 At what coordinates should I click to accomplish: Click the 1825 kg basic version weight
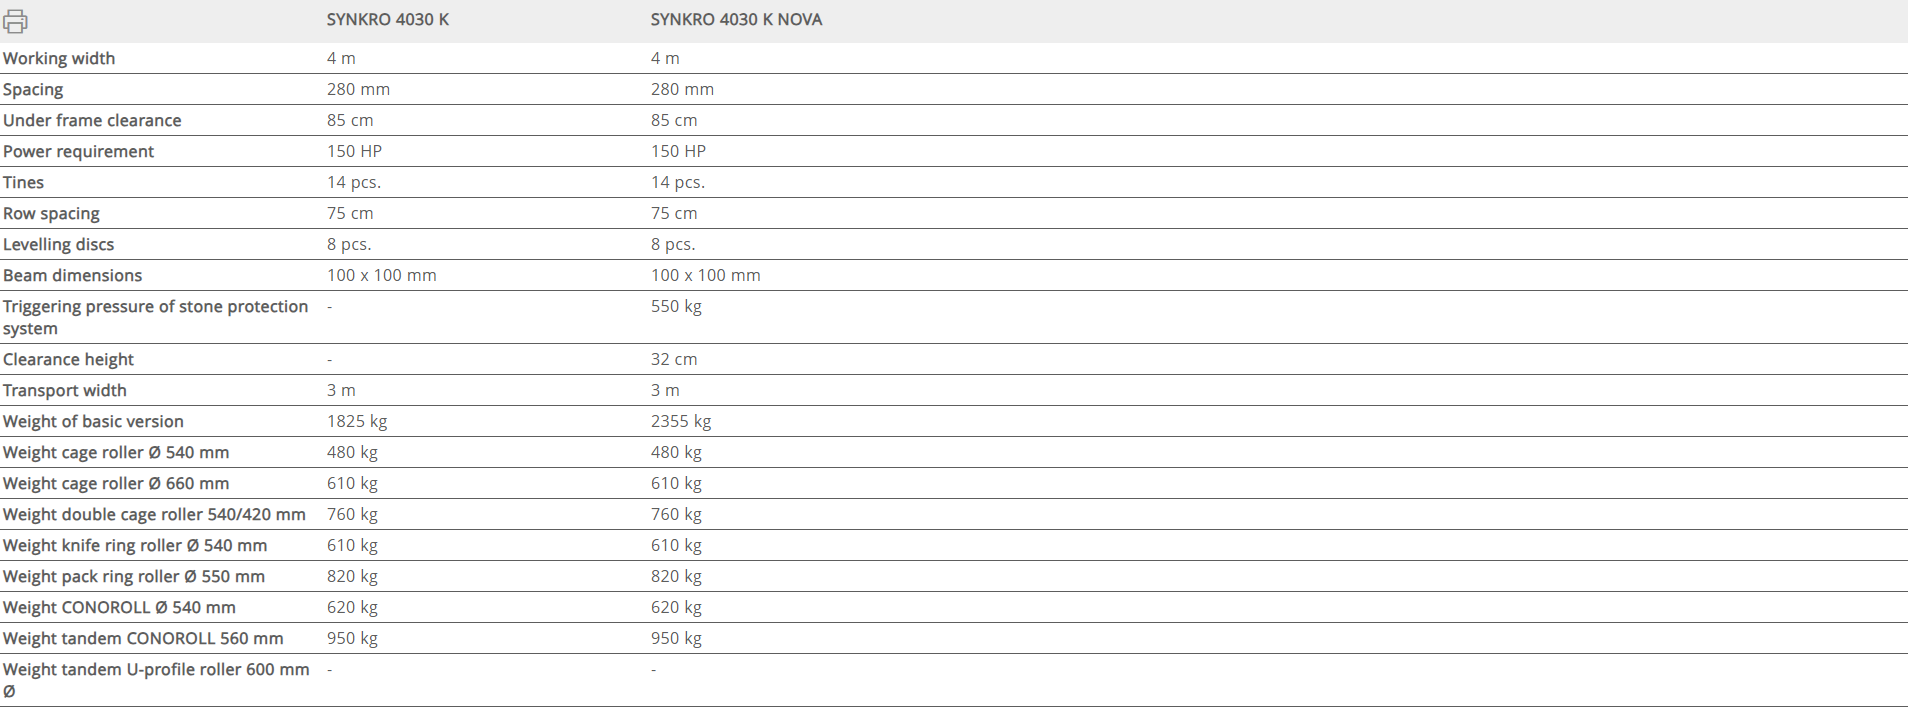[357, 421]
